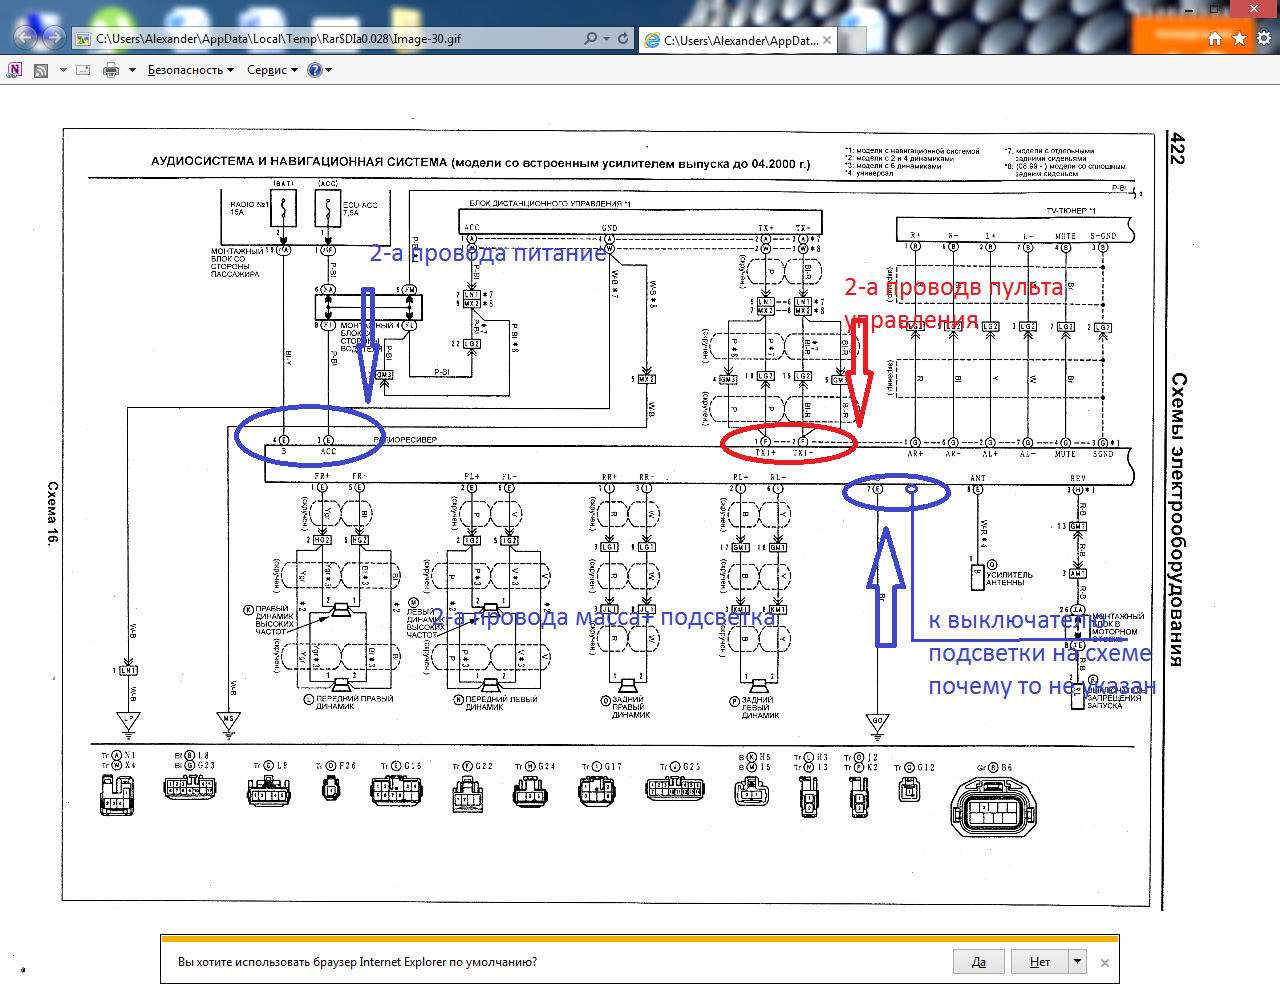Click the Print icon
Screen dimensions: 1280x984
click(111, 70)
